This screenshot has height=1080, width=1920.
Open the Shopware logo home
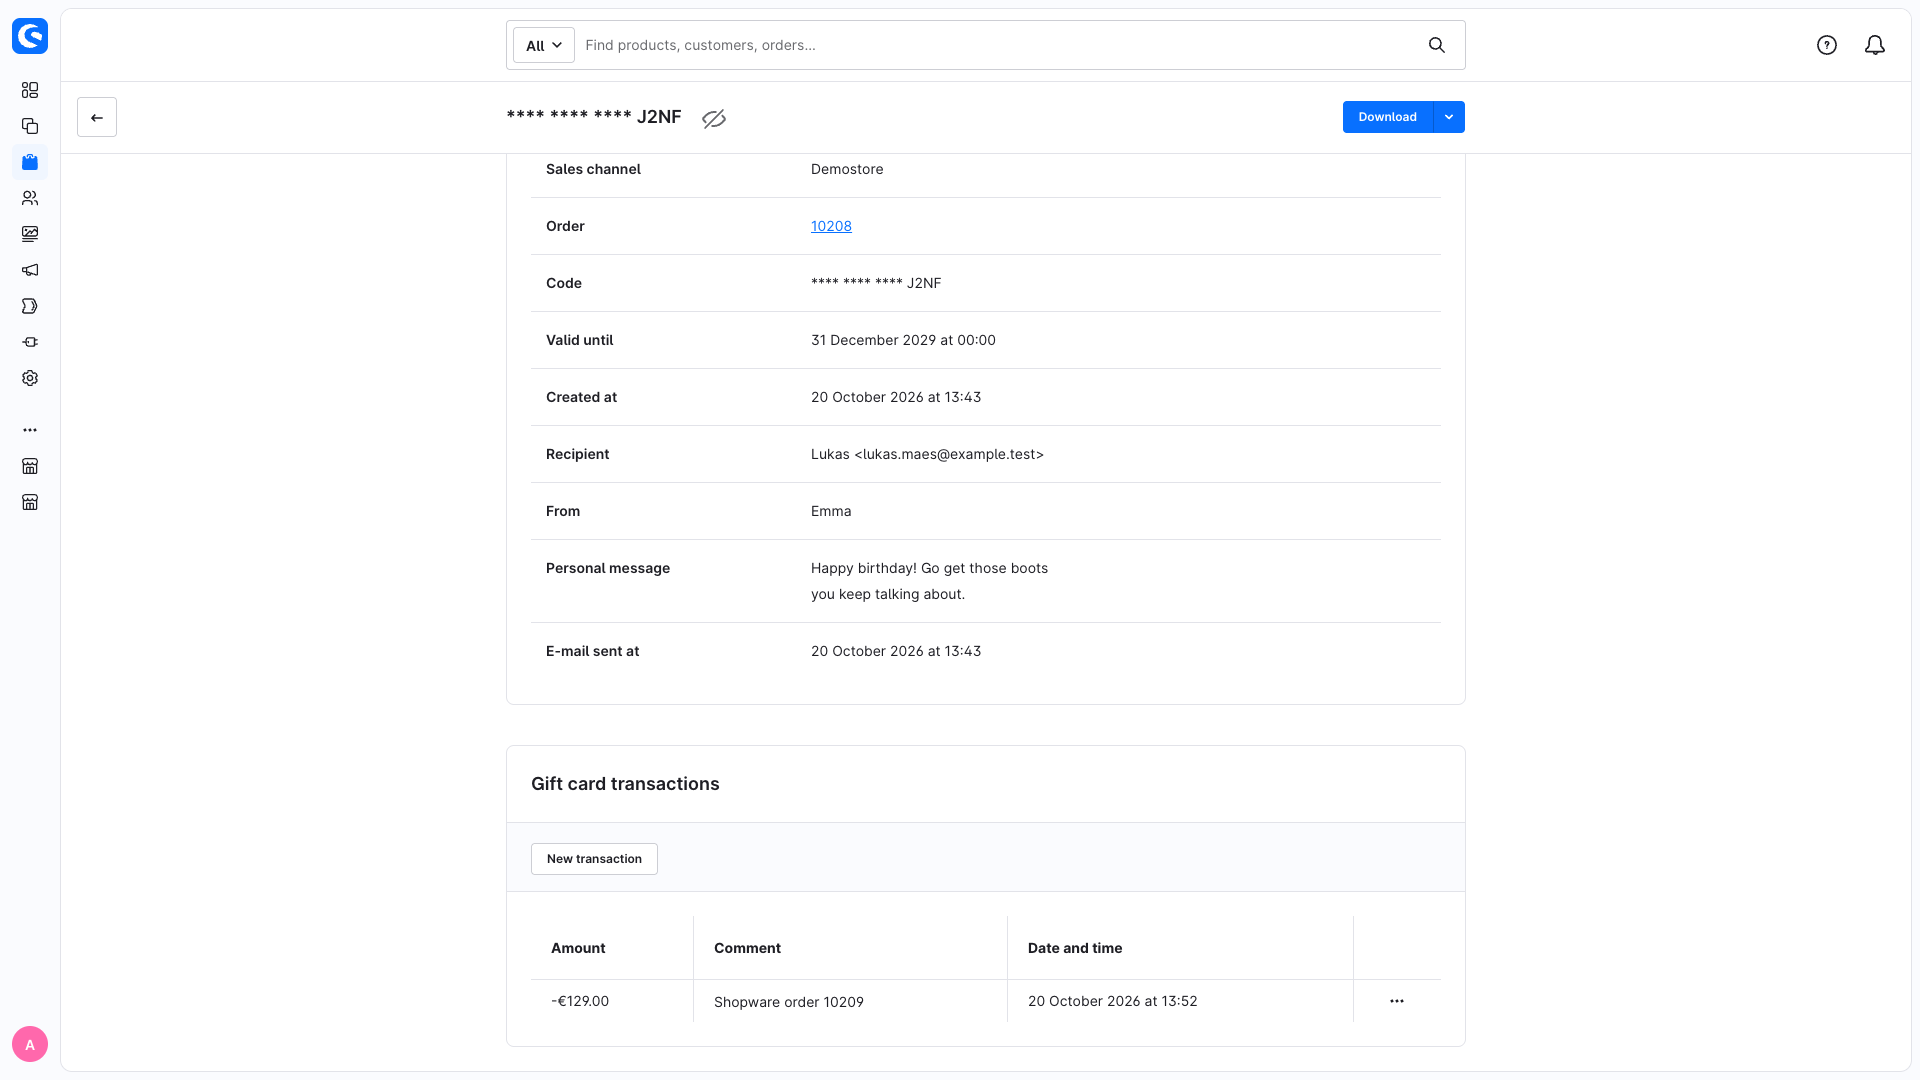tap(30, 36)
